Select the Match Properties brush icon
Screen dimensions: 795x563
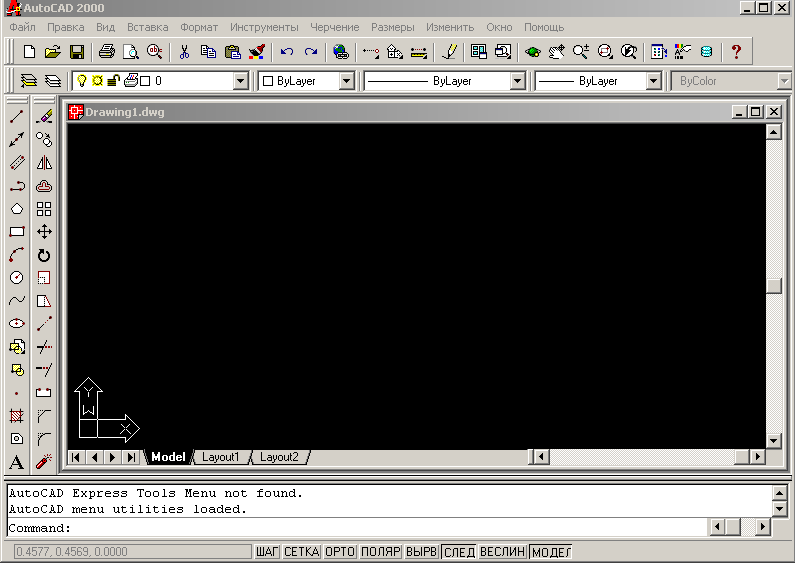point(257,52)
